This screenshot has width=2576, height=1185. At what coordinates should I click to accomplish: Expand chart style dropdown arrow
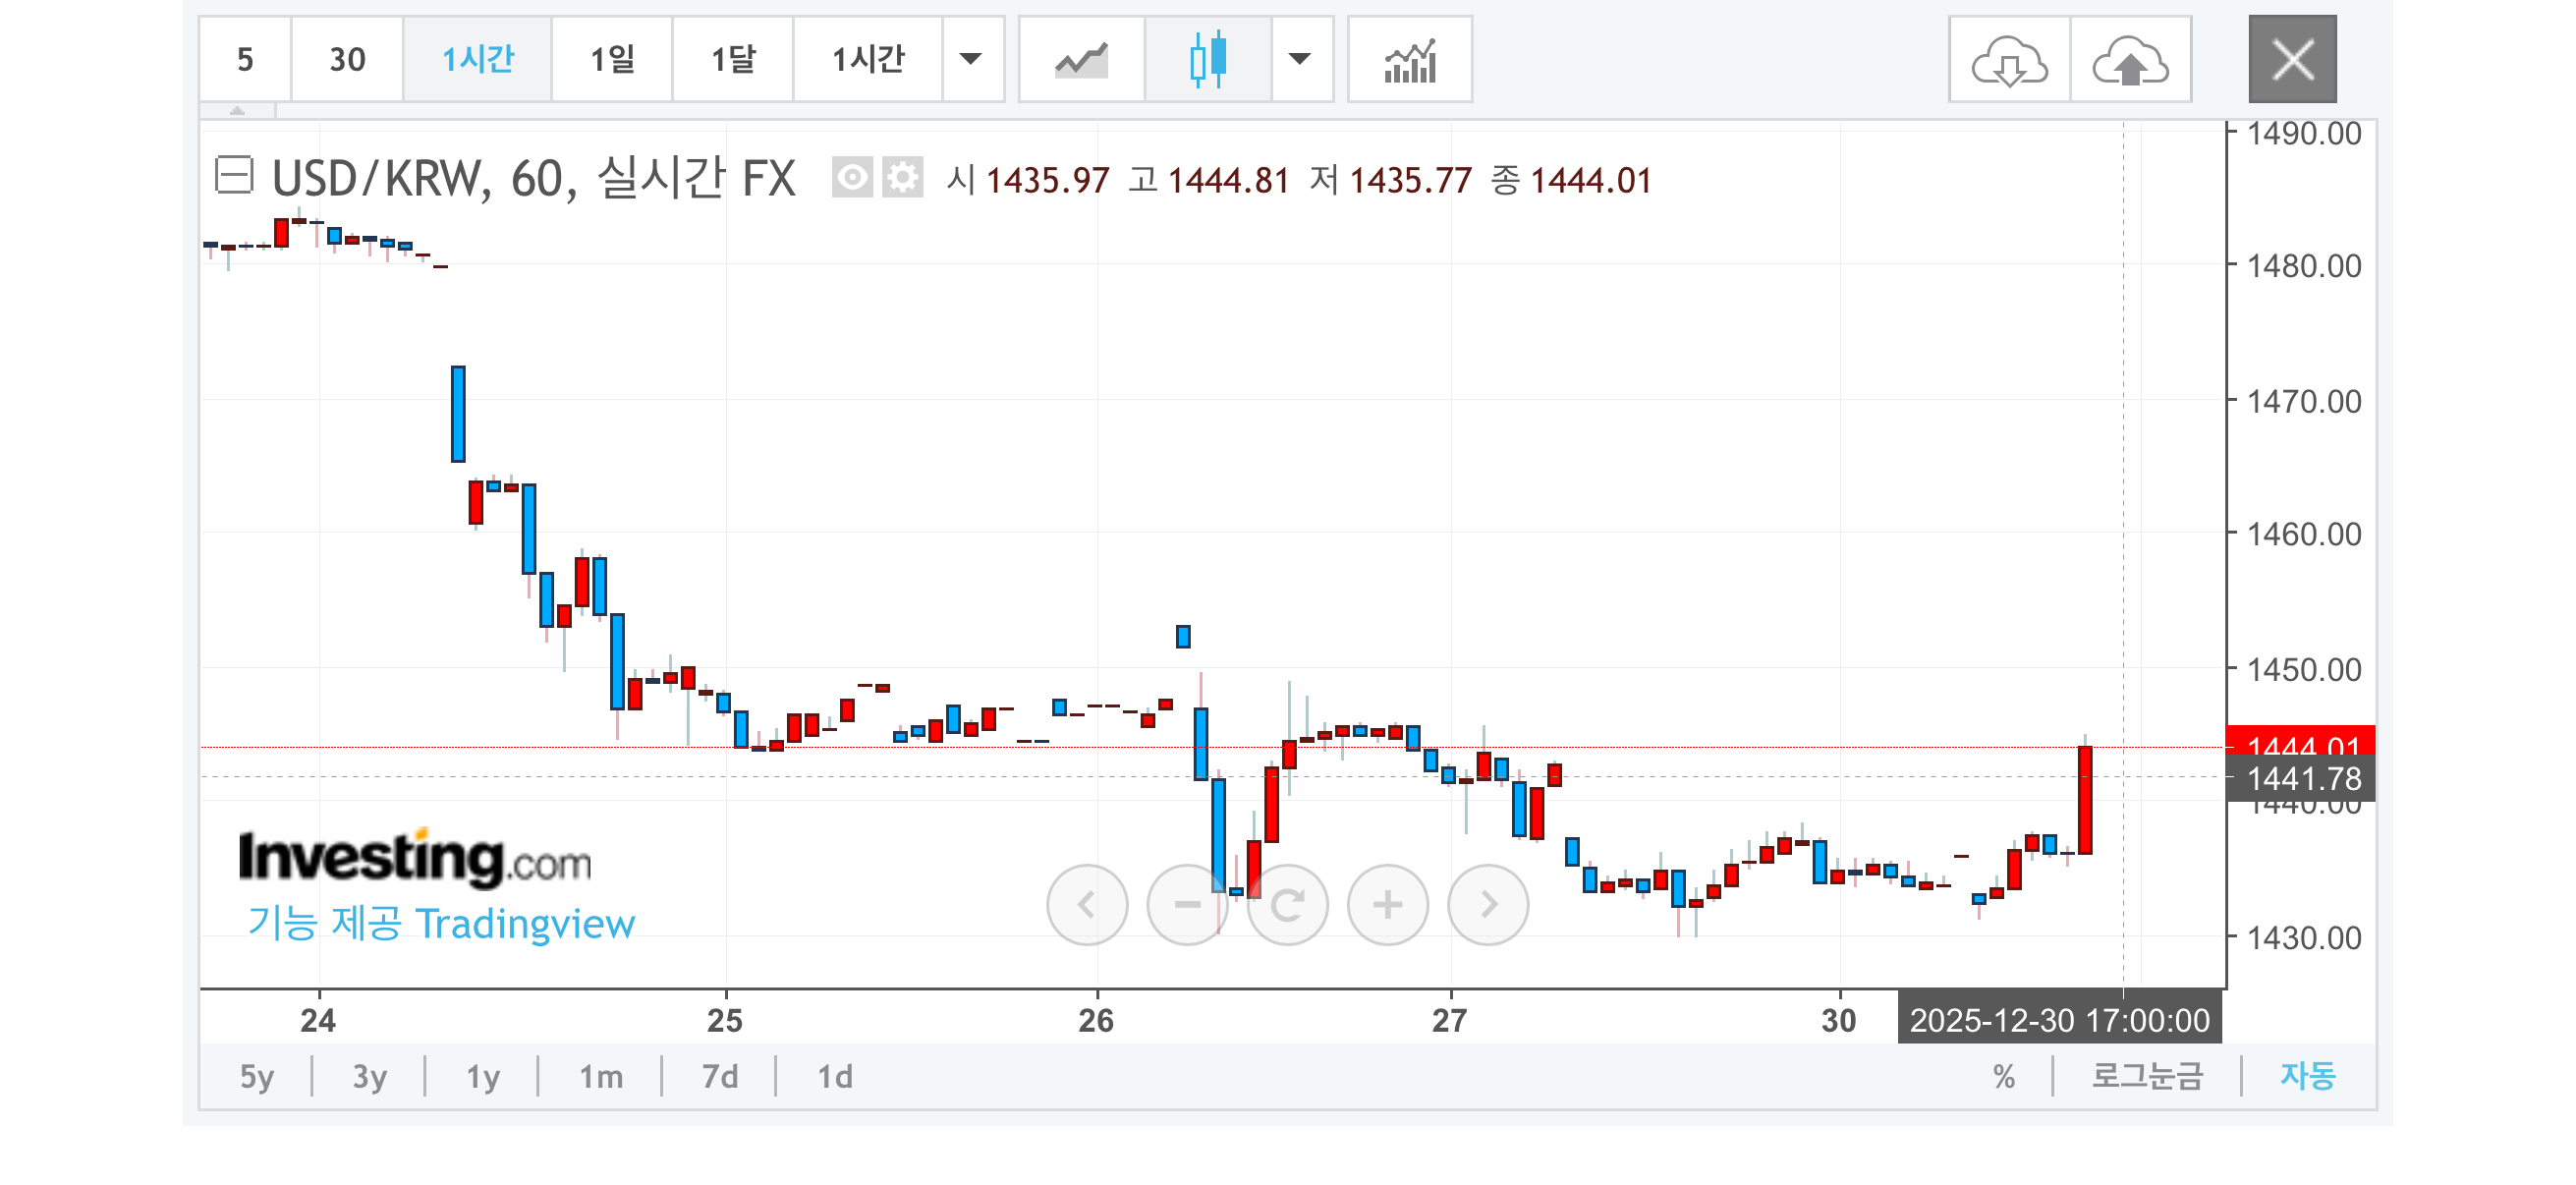click(1300, 59)
